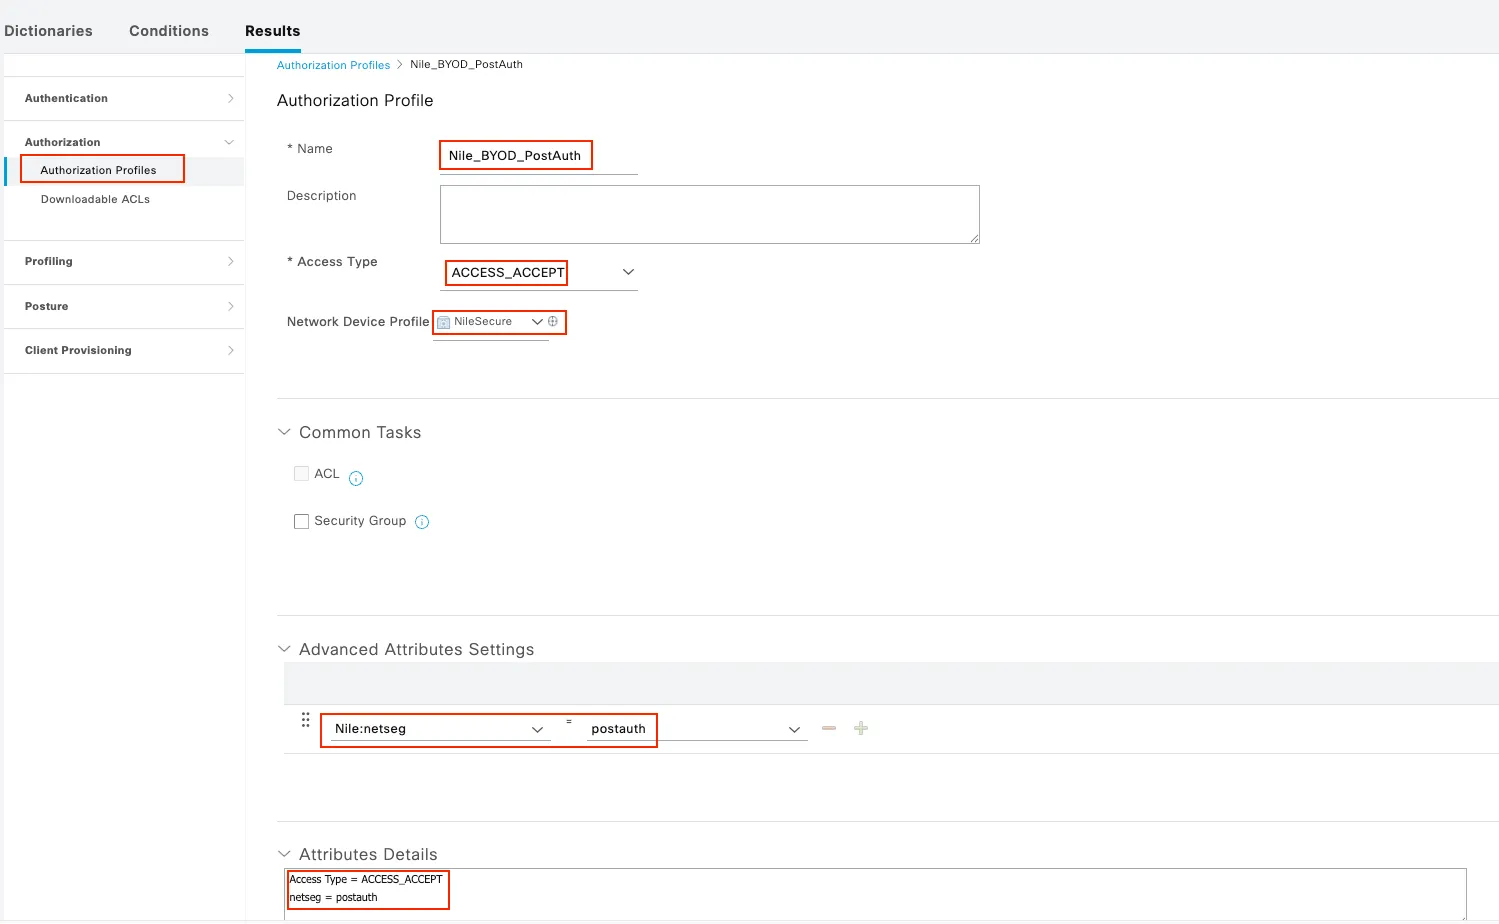The width and height of the screenshot is (1499, 924).
Task: Open the Authorization Profiles breadcrumb link
Action: (x=333, y=65)
